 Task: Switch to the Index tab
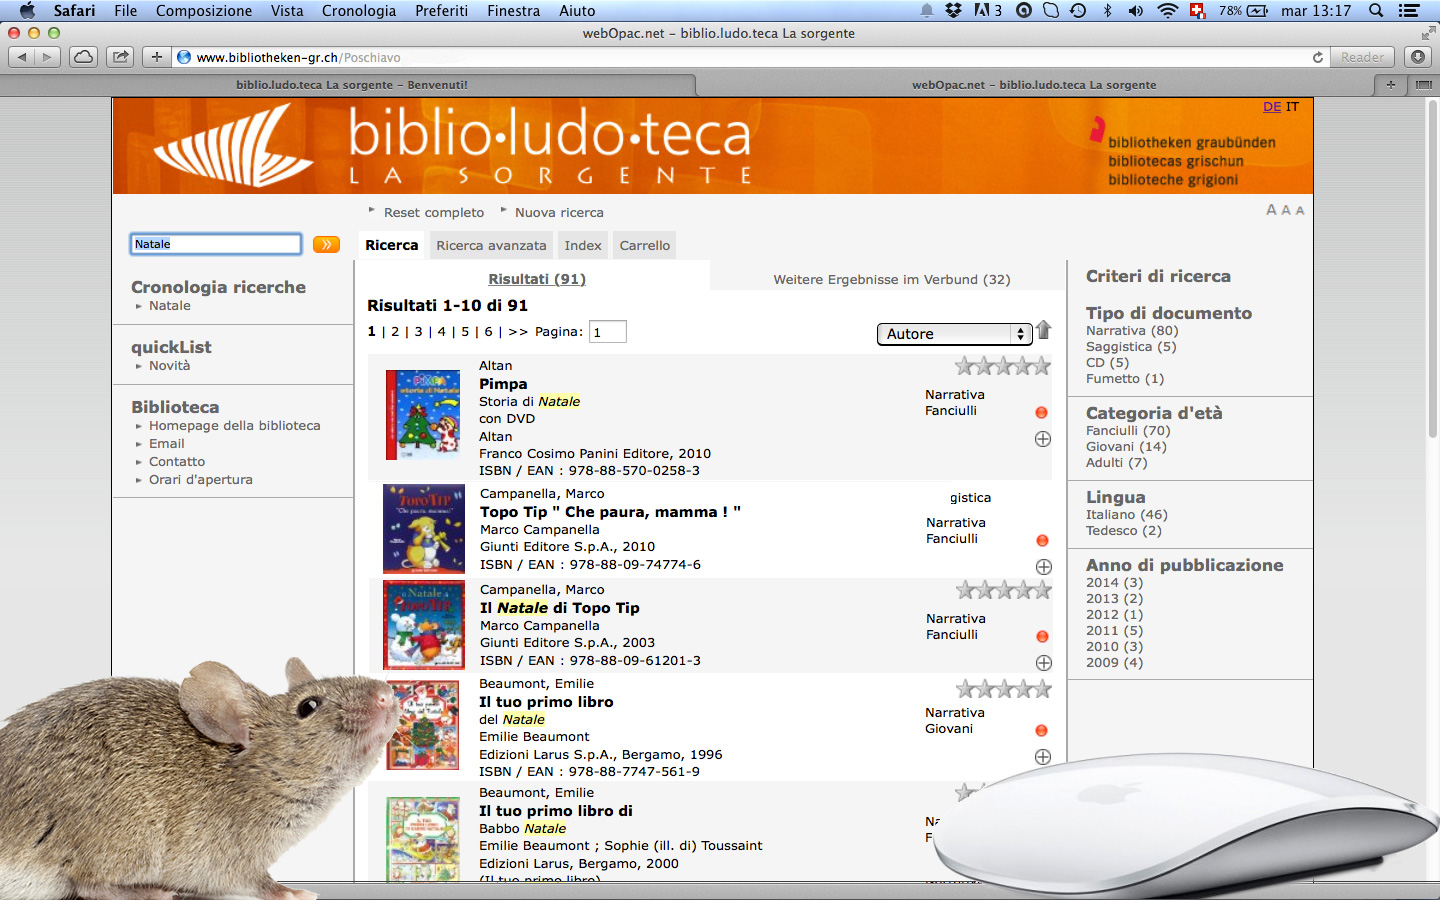coord(583,245)
